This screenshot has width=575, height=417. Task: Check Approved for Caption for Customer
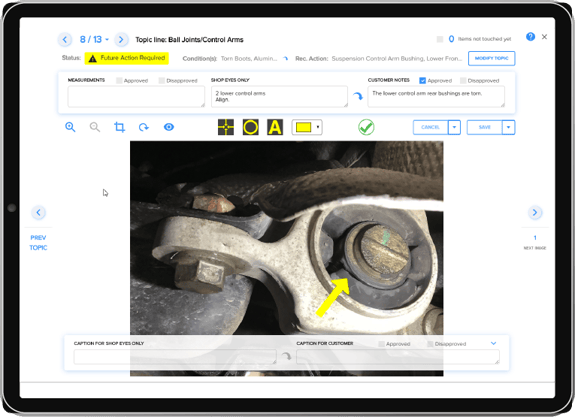[381, 344]
